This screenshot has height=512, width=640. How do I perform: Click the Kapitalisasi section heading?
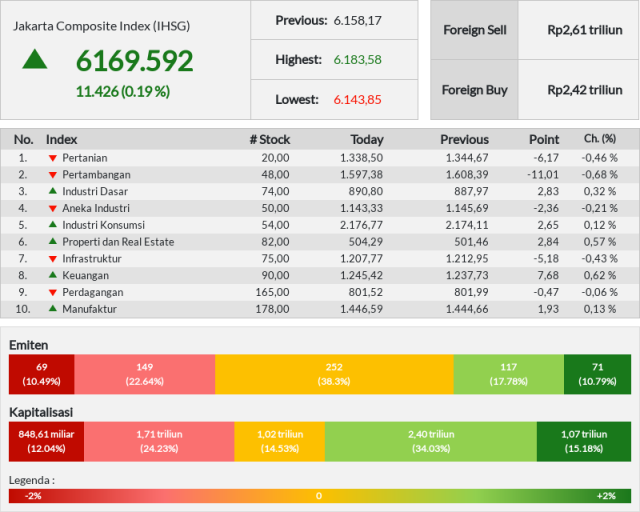[41, 412]
